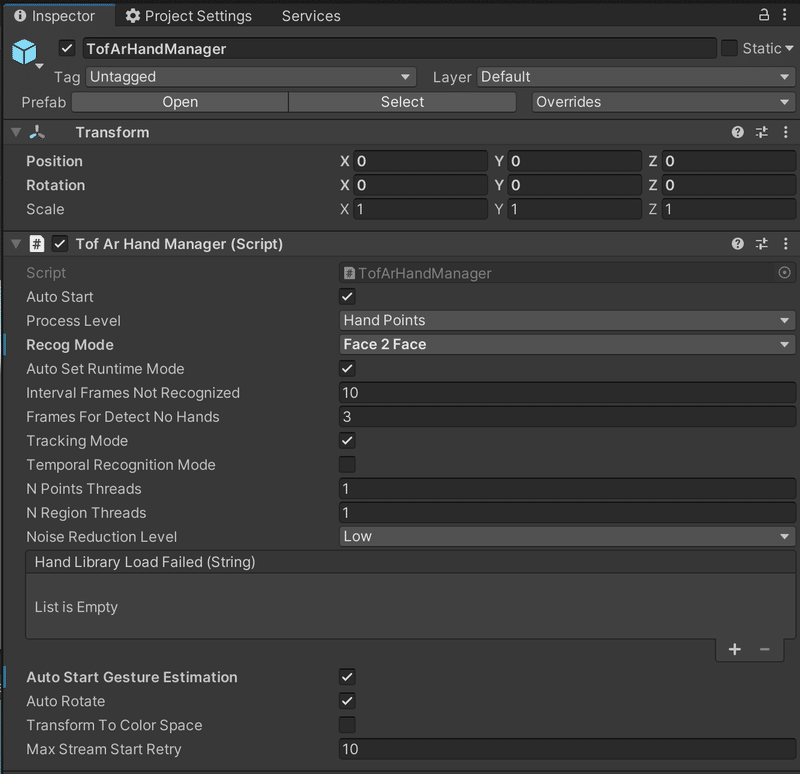
Task: Click the Rotation X field
Action: pos(420,185)
